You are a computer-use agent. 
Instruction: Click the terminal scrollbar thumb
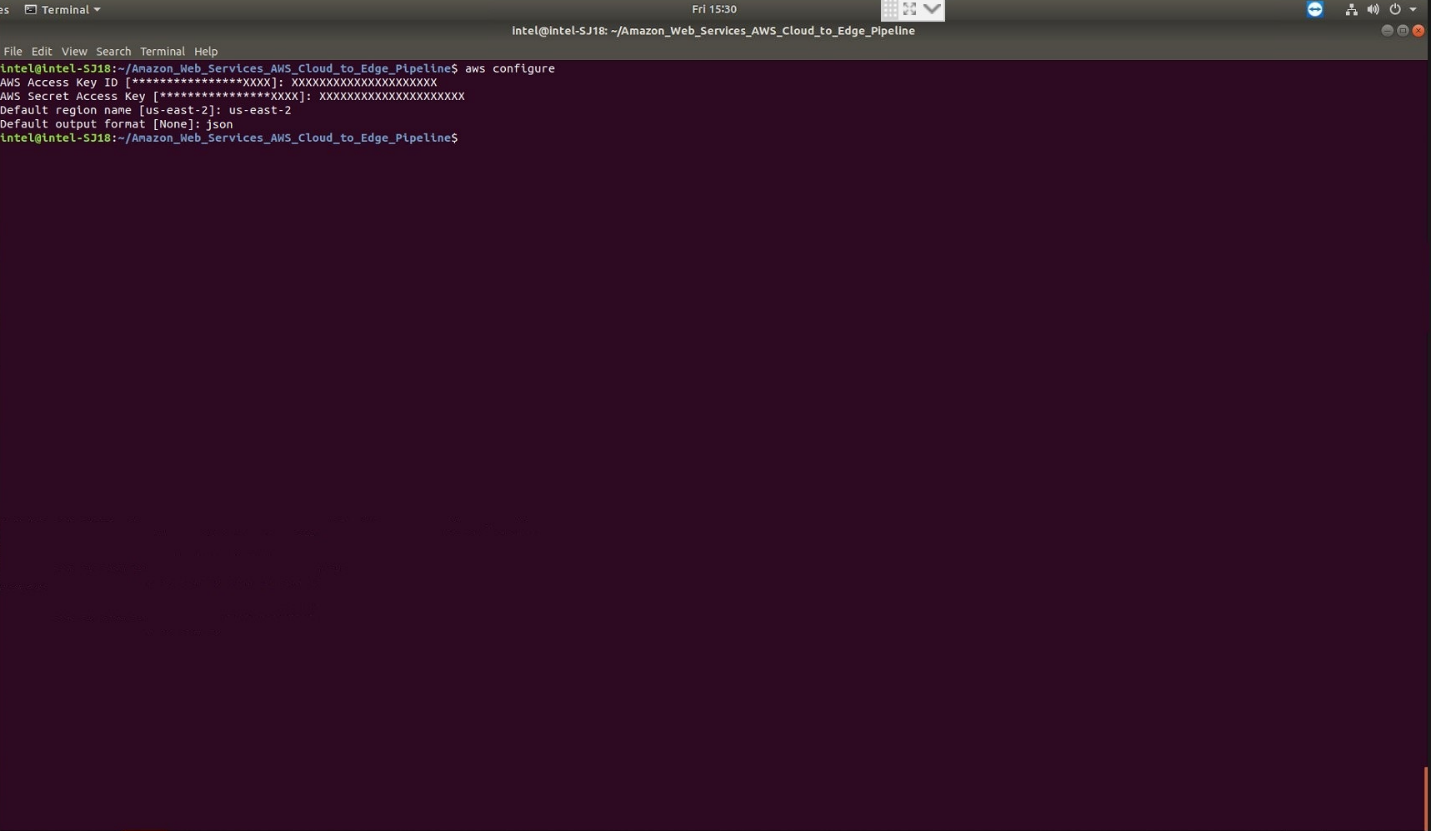pyautogui.click(x=1426, y=798)
